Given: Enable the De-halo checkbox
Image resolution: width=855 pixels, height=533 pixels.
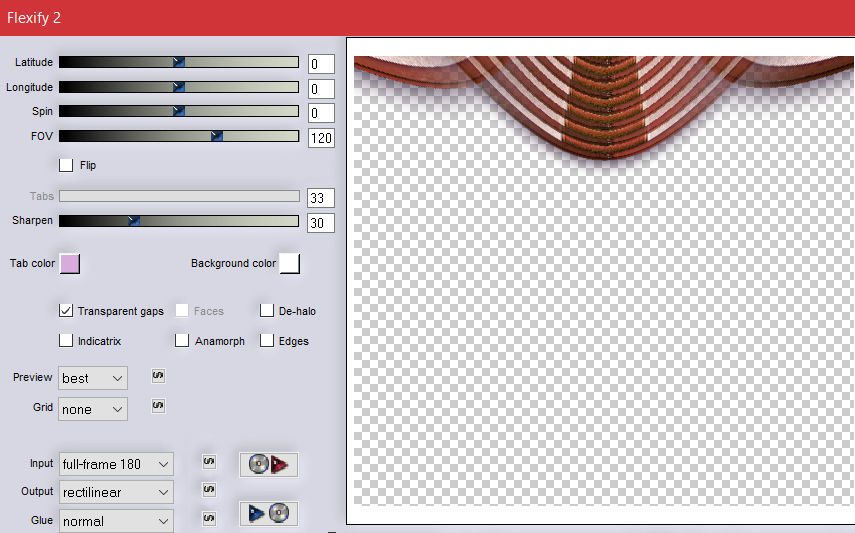Looking at the screenshot, I should pyautogui.click(x=267, y=310).
